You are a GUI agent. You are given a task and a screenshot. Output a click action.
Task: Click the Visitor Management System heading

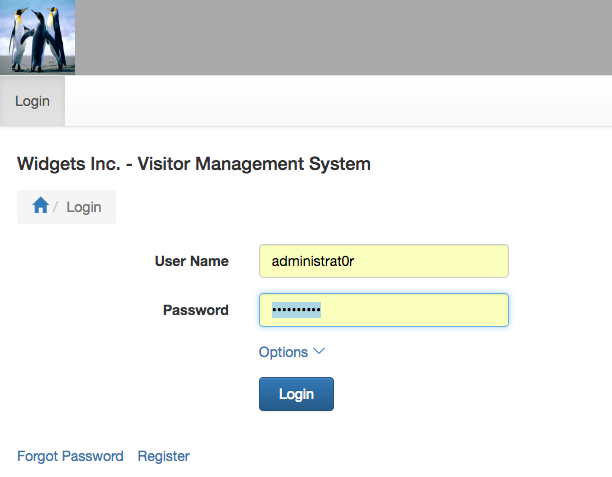(194, 164)
